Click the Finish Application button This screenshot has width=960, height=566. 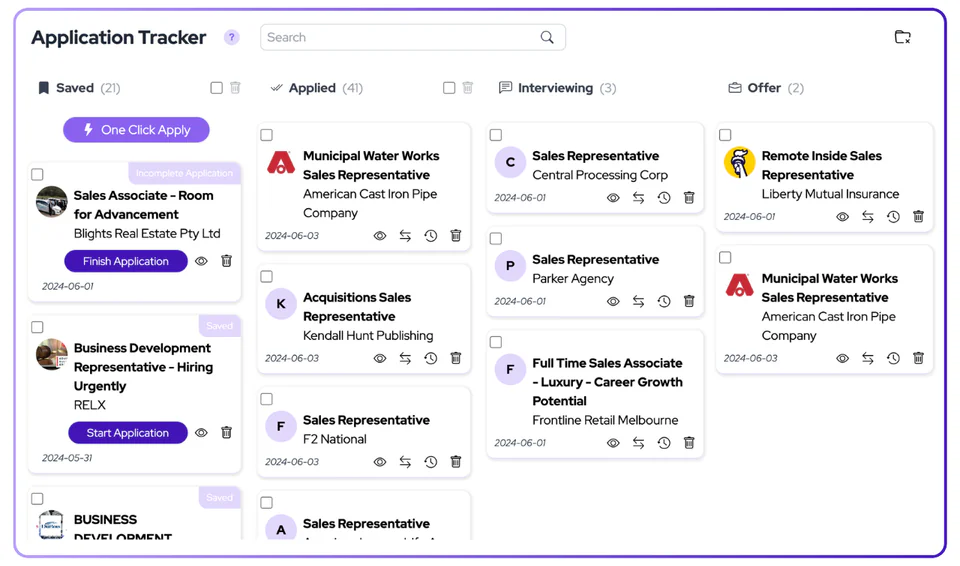point(126,262)
